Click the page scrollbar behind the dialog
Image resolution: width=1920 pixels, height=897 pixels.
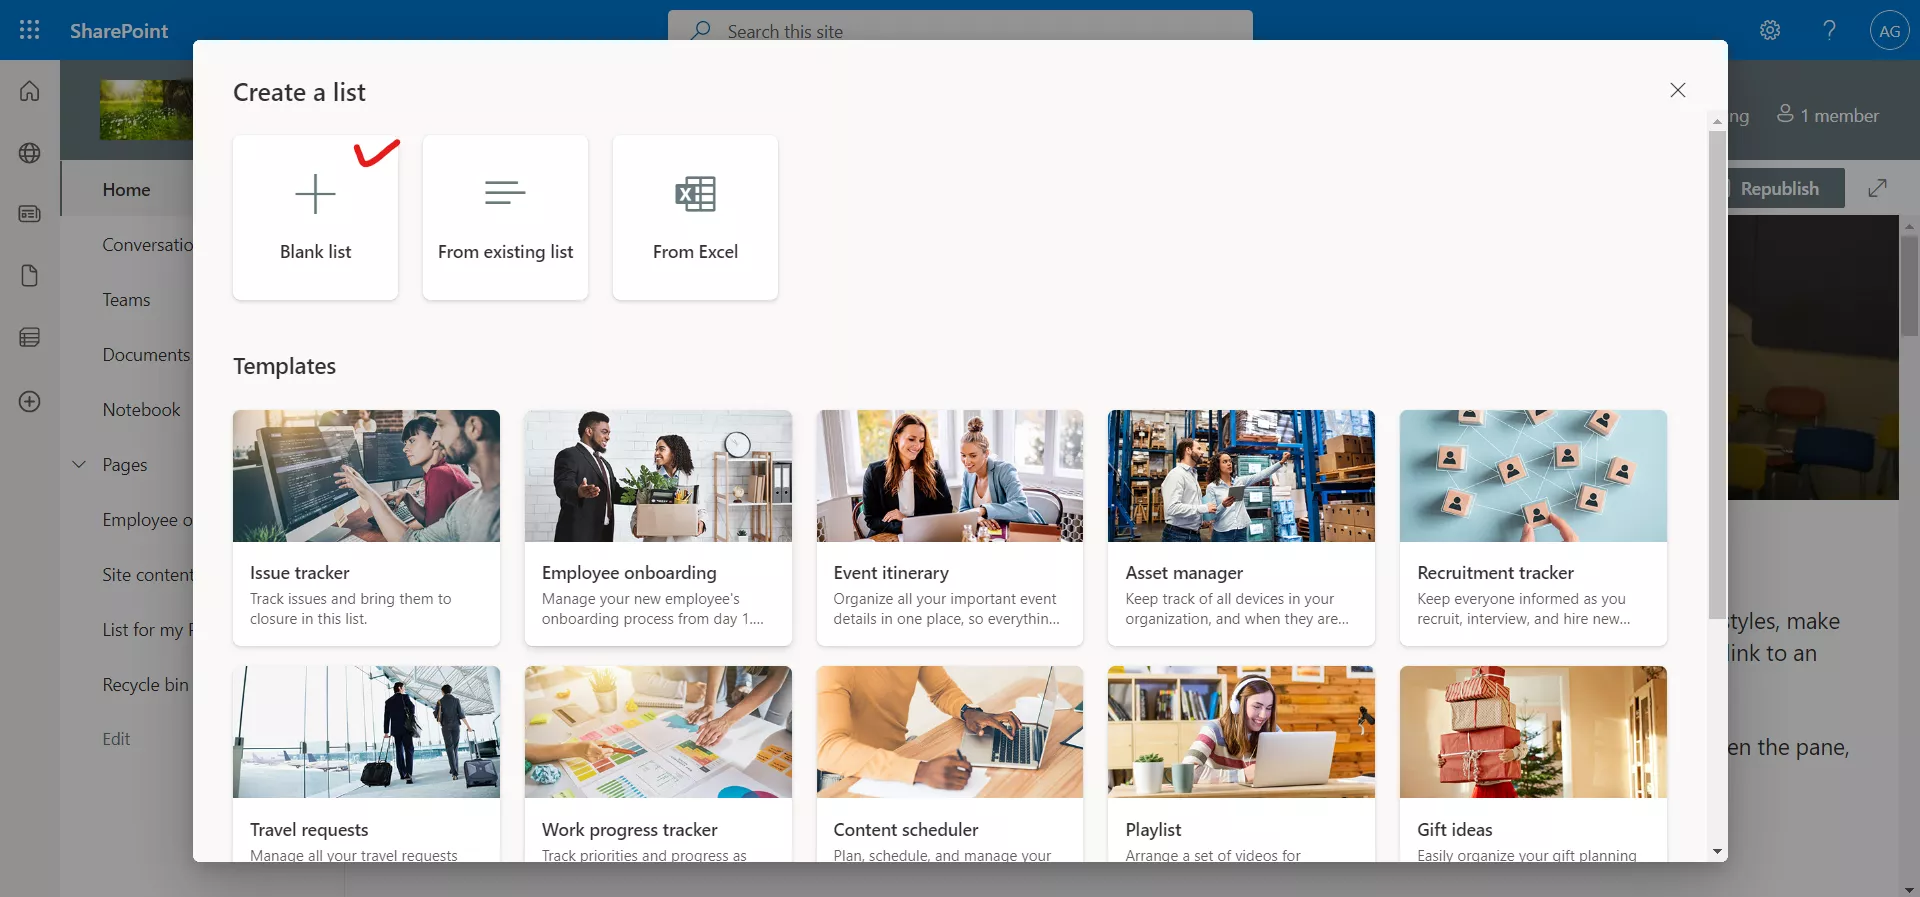(x=1909, y=285)
